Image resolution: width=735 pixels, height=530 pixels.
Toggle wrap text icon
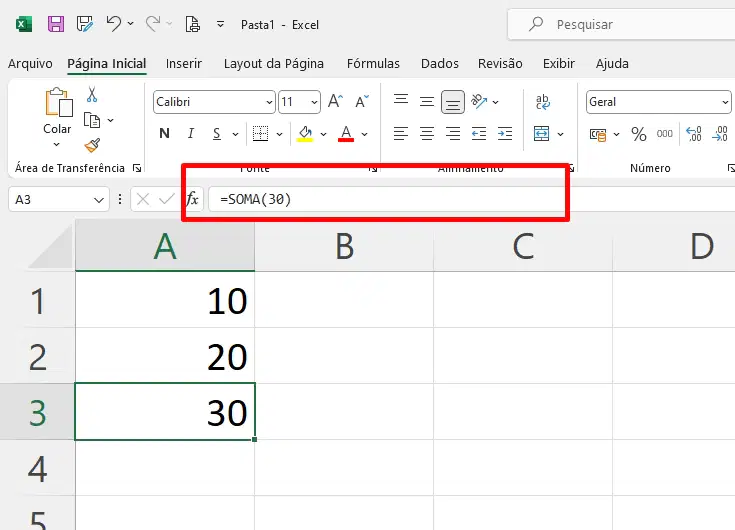pos(543,102)
